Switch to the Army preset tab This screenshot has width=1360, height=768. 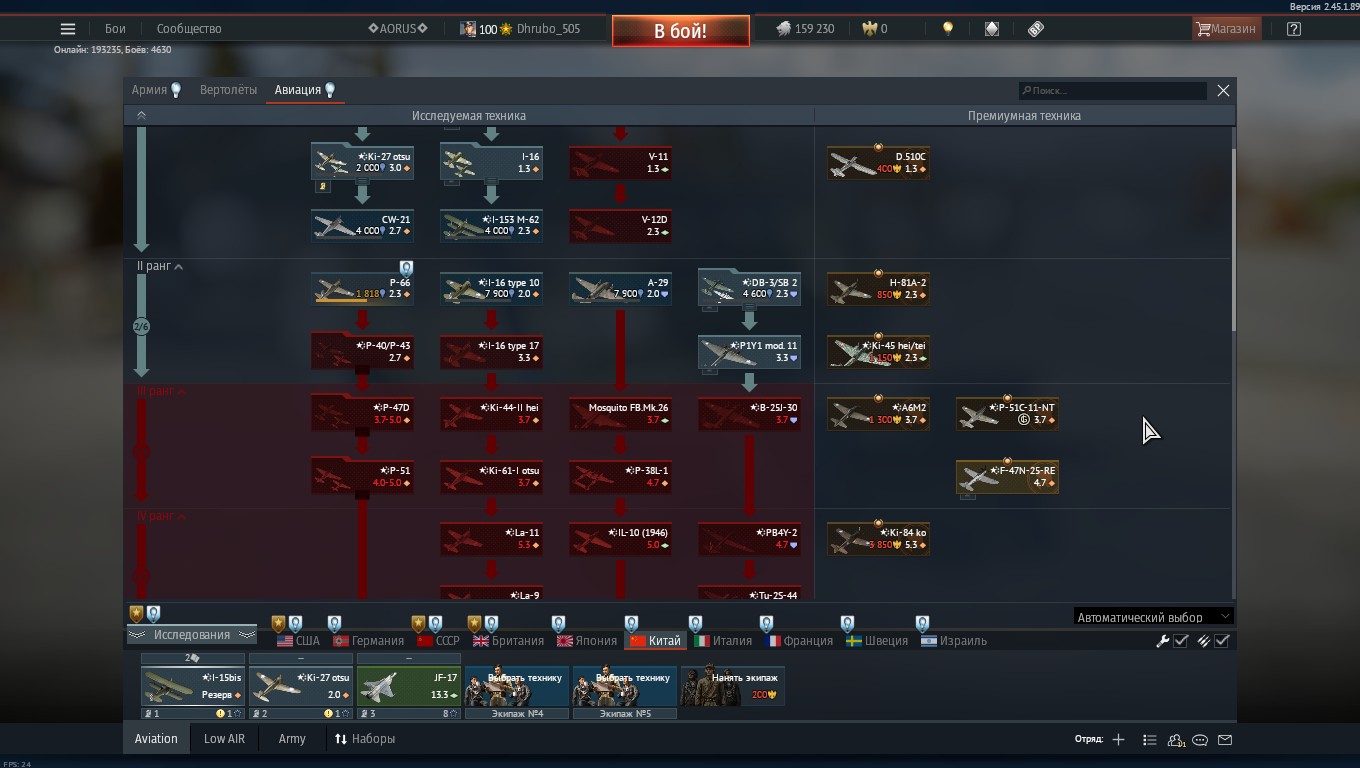(x=292, y=739)
